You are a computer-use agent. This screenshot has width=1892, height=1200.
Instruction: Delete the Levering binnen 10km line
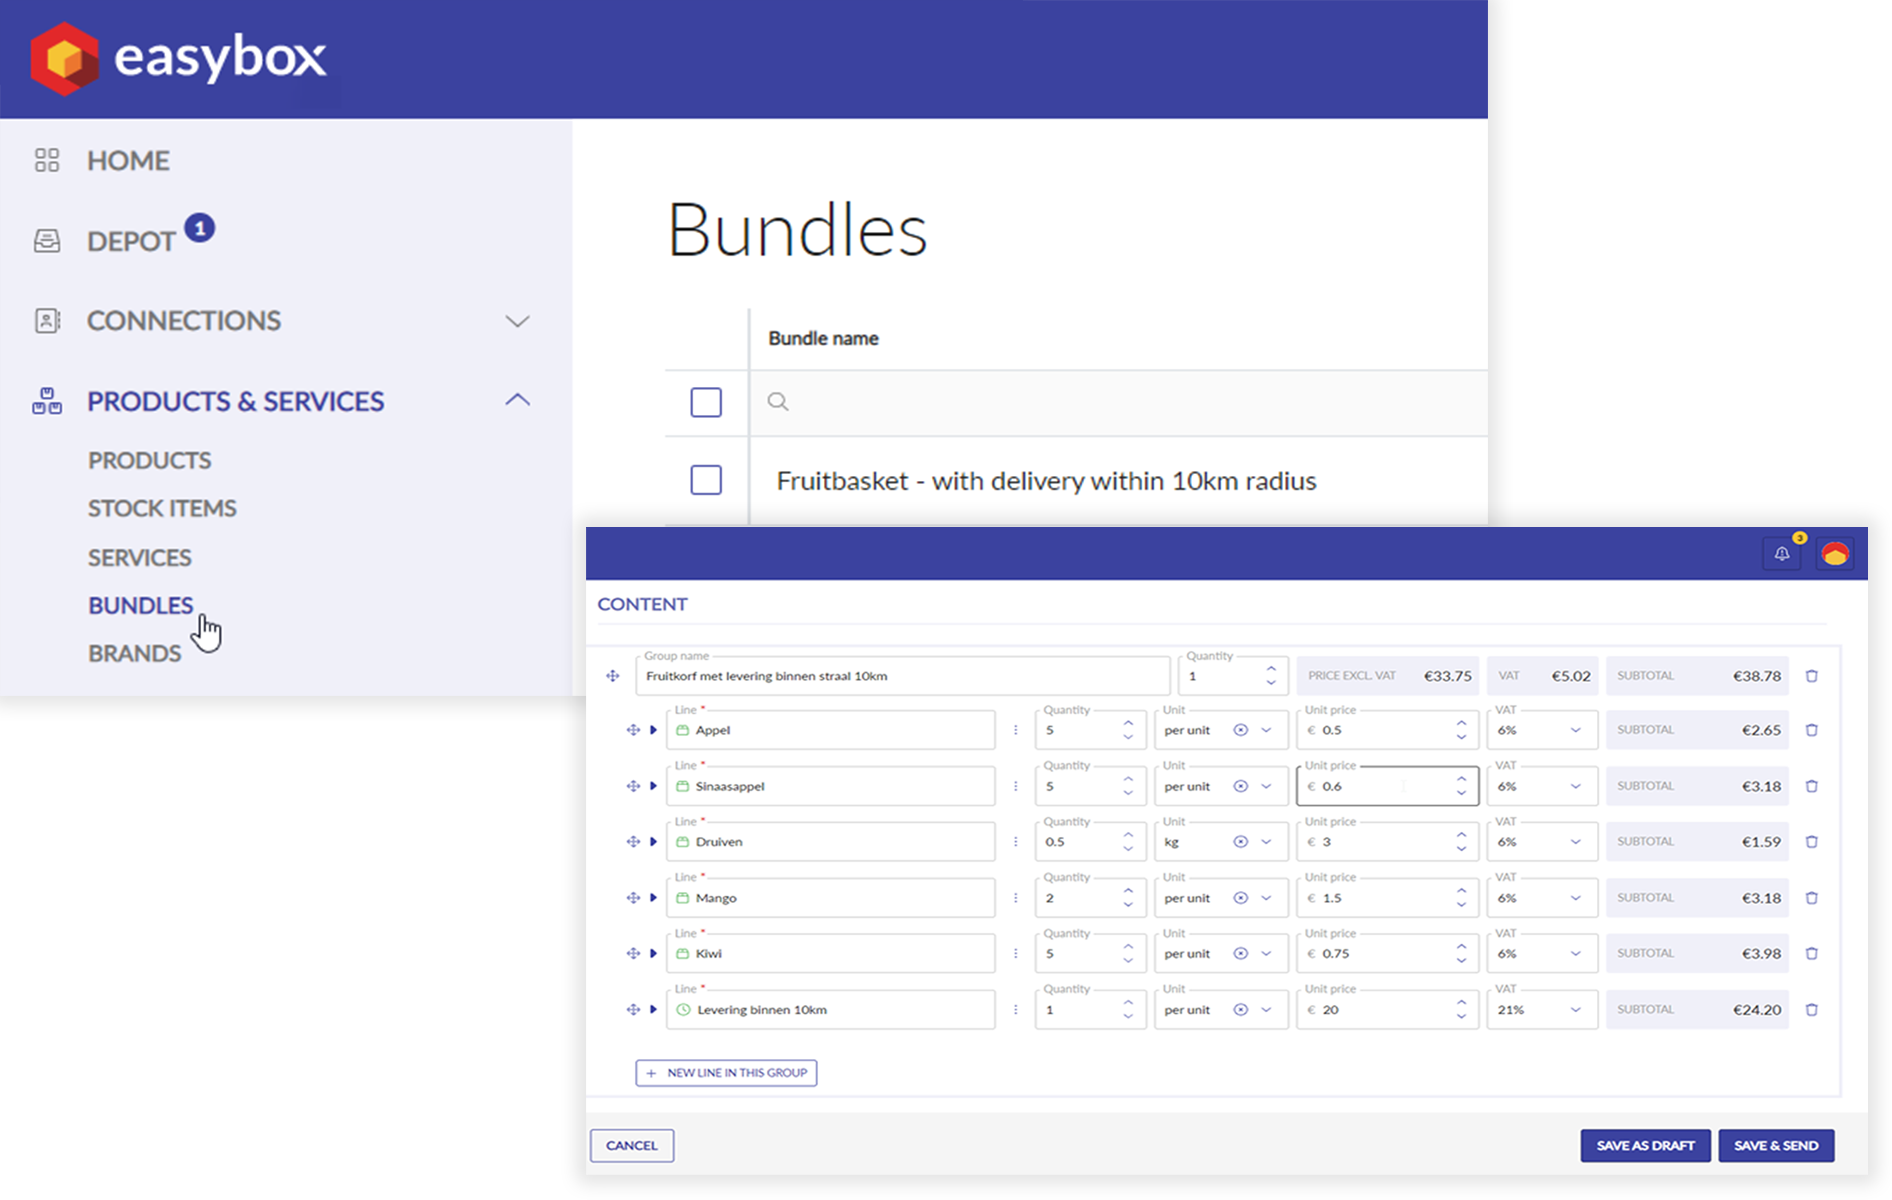[x=1811, y=1010]
